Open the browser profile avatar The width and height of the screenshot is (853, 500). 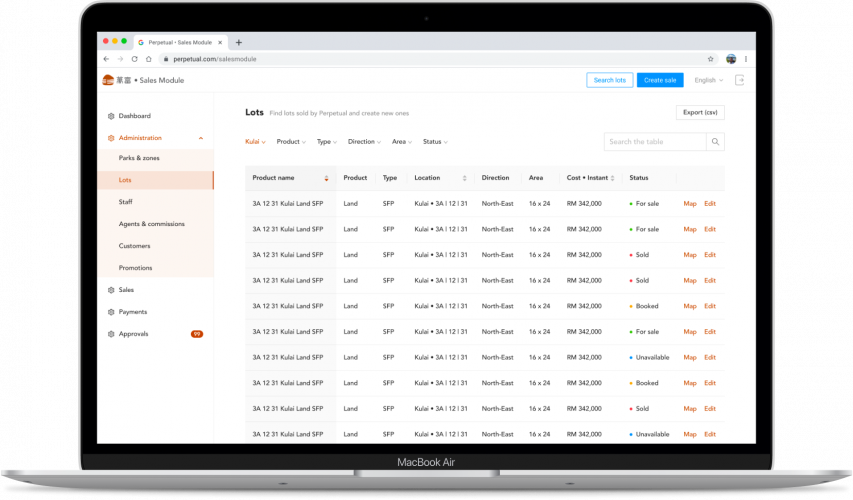[x=731, y=59]
